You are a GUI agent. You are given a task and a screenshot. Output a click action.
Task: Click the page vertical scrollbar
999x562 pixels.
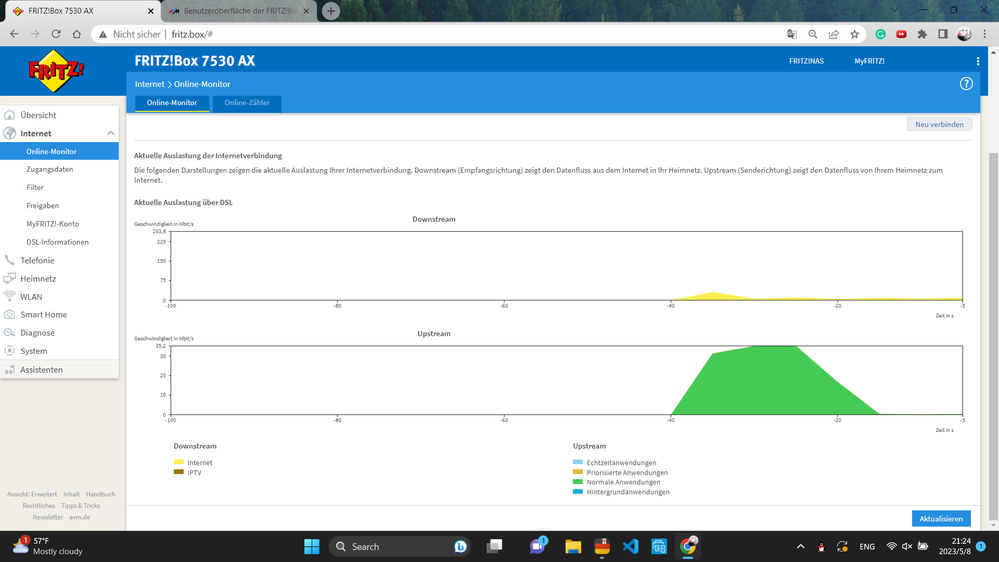point(993,336)
